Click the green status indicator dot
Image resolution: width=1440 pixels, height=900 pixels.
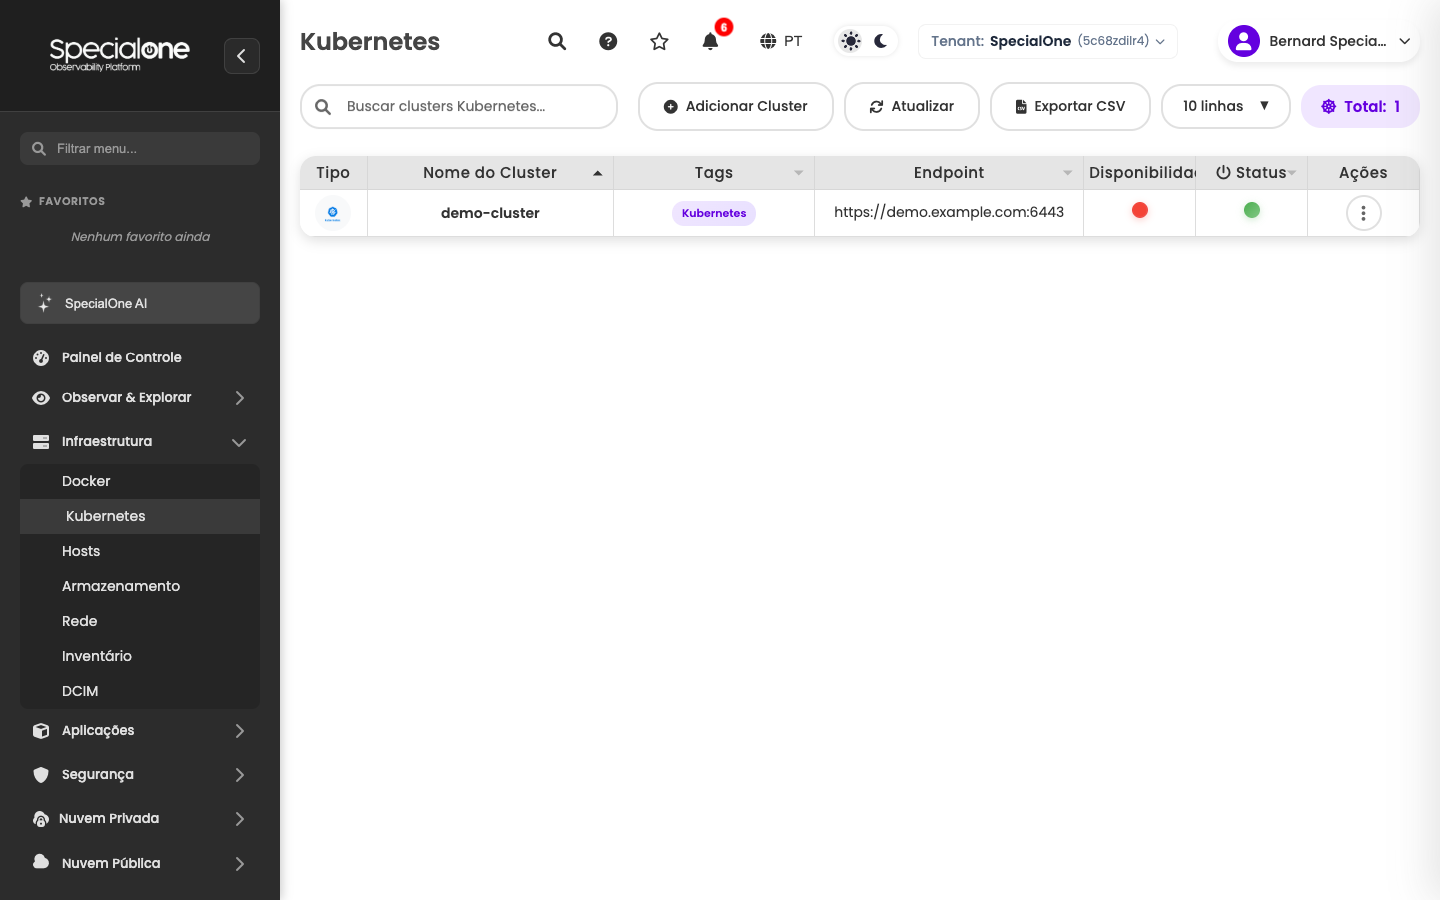click(x=1252, y=210)
